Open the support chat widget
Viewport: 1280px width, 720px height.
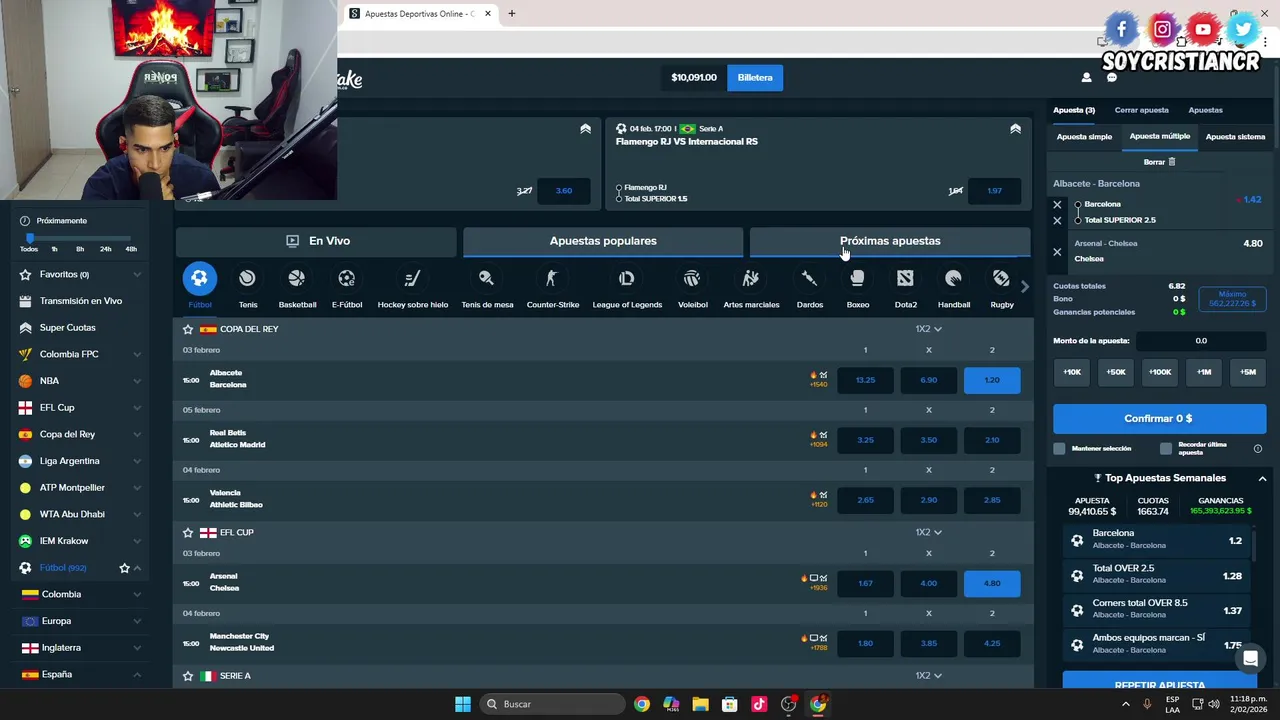click(1250, 658)
